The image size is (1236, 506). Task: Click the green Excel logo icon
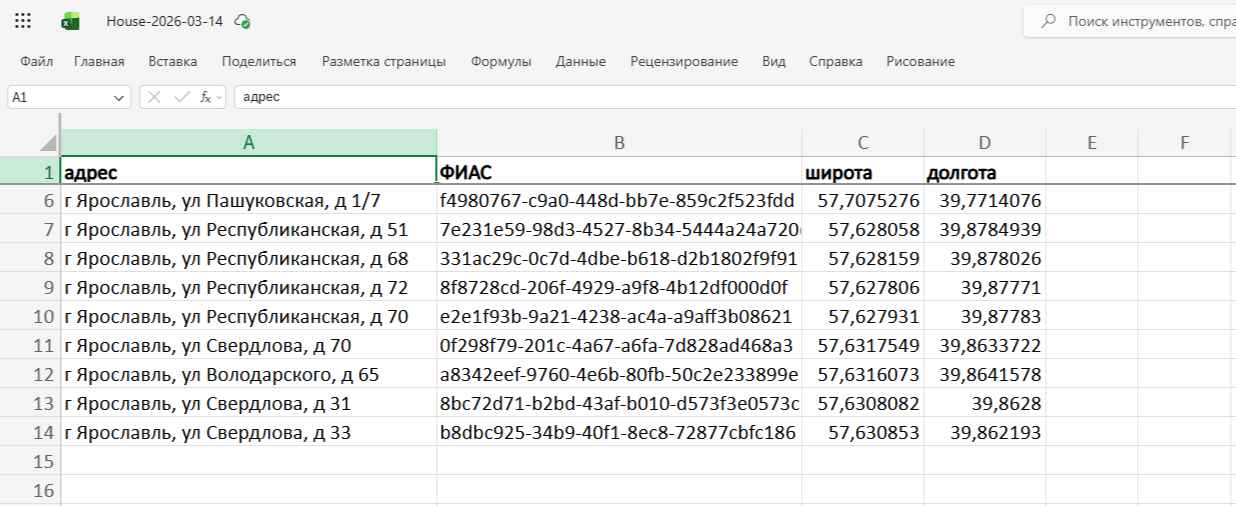click(x=71, y=21)
